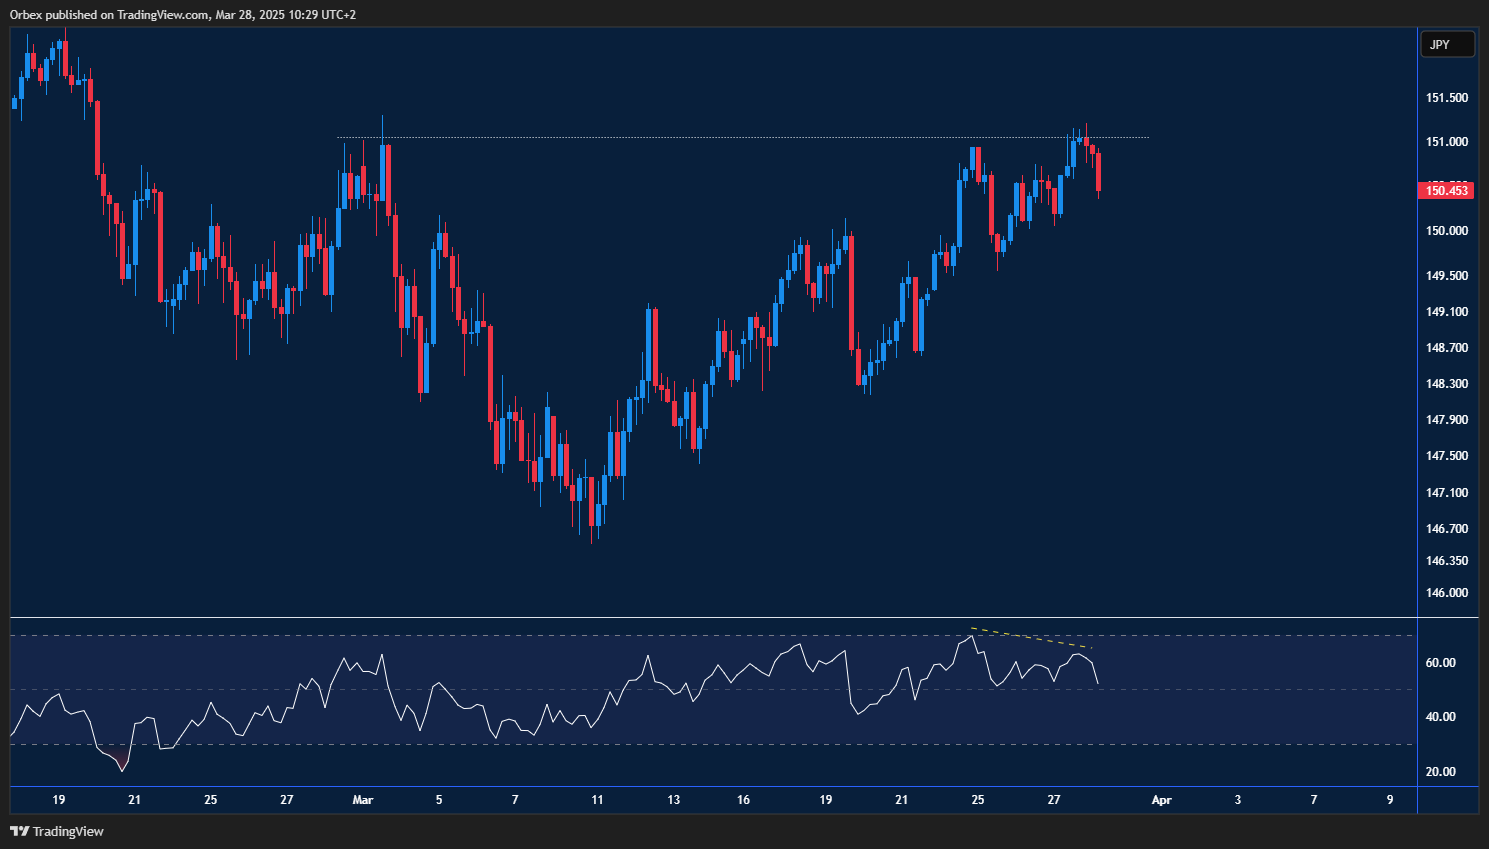
Task: Click the Mar label on time axis
Action: point(362,800)
